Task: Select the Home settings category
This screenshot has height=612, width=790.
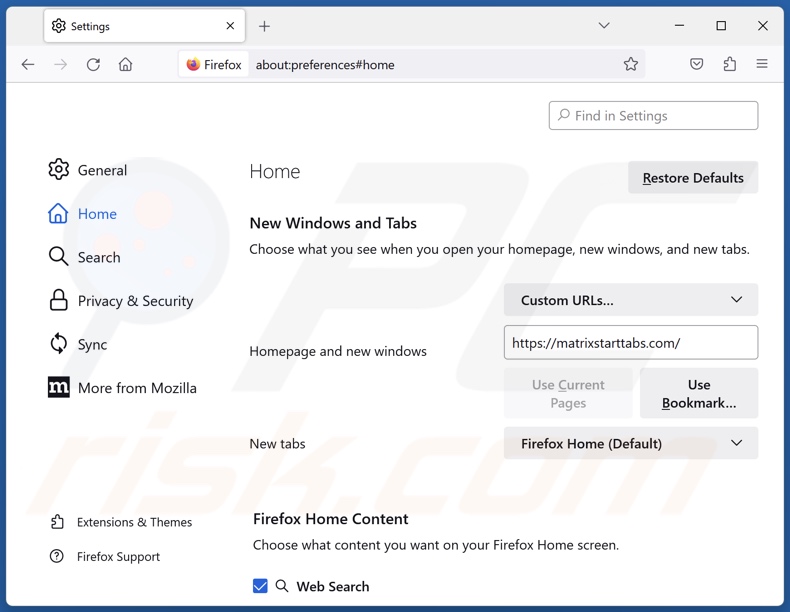Action: click(x=83, y=214)
